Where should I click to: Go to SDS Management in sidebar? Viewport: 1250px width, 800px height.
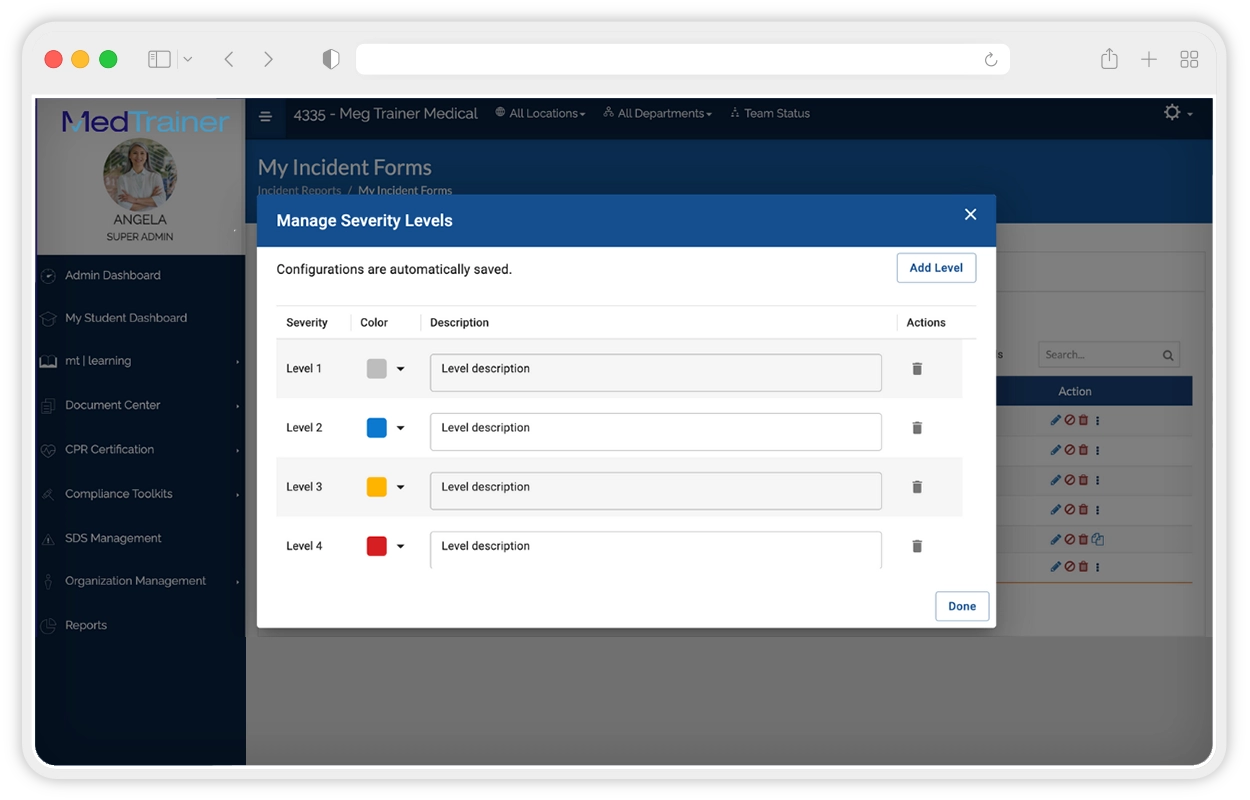[x=113, y=538]
